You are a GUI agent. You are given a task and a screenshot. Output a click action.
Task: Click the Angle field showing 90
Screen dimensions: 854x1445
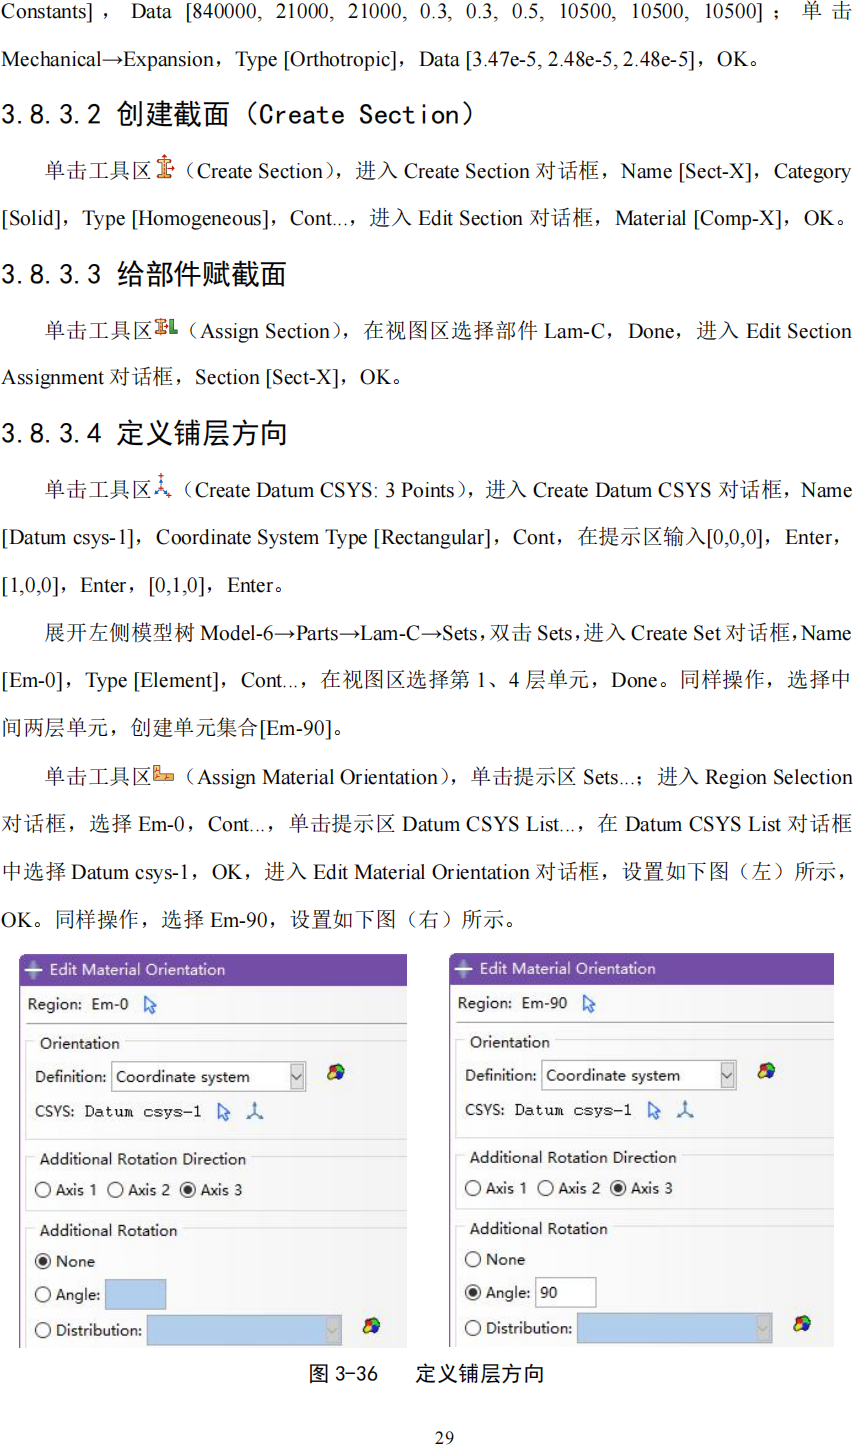click(x=565, y=1292)
